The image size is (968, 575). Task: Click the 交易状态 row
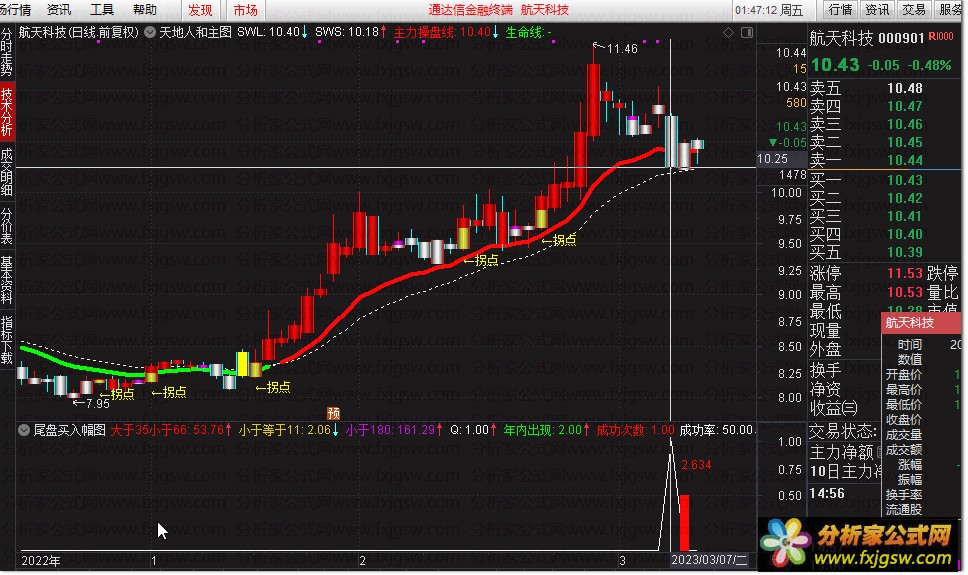pyautogui.click(x=843, y=430)
